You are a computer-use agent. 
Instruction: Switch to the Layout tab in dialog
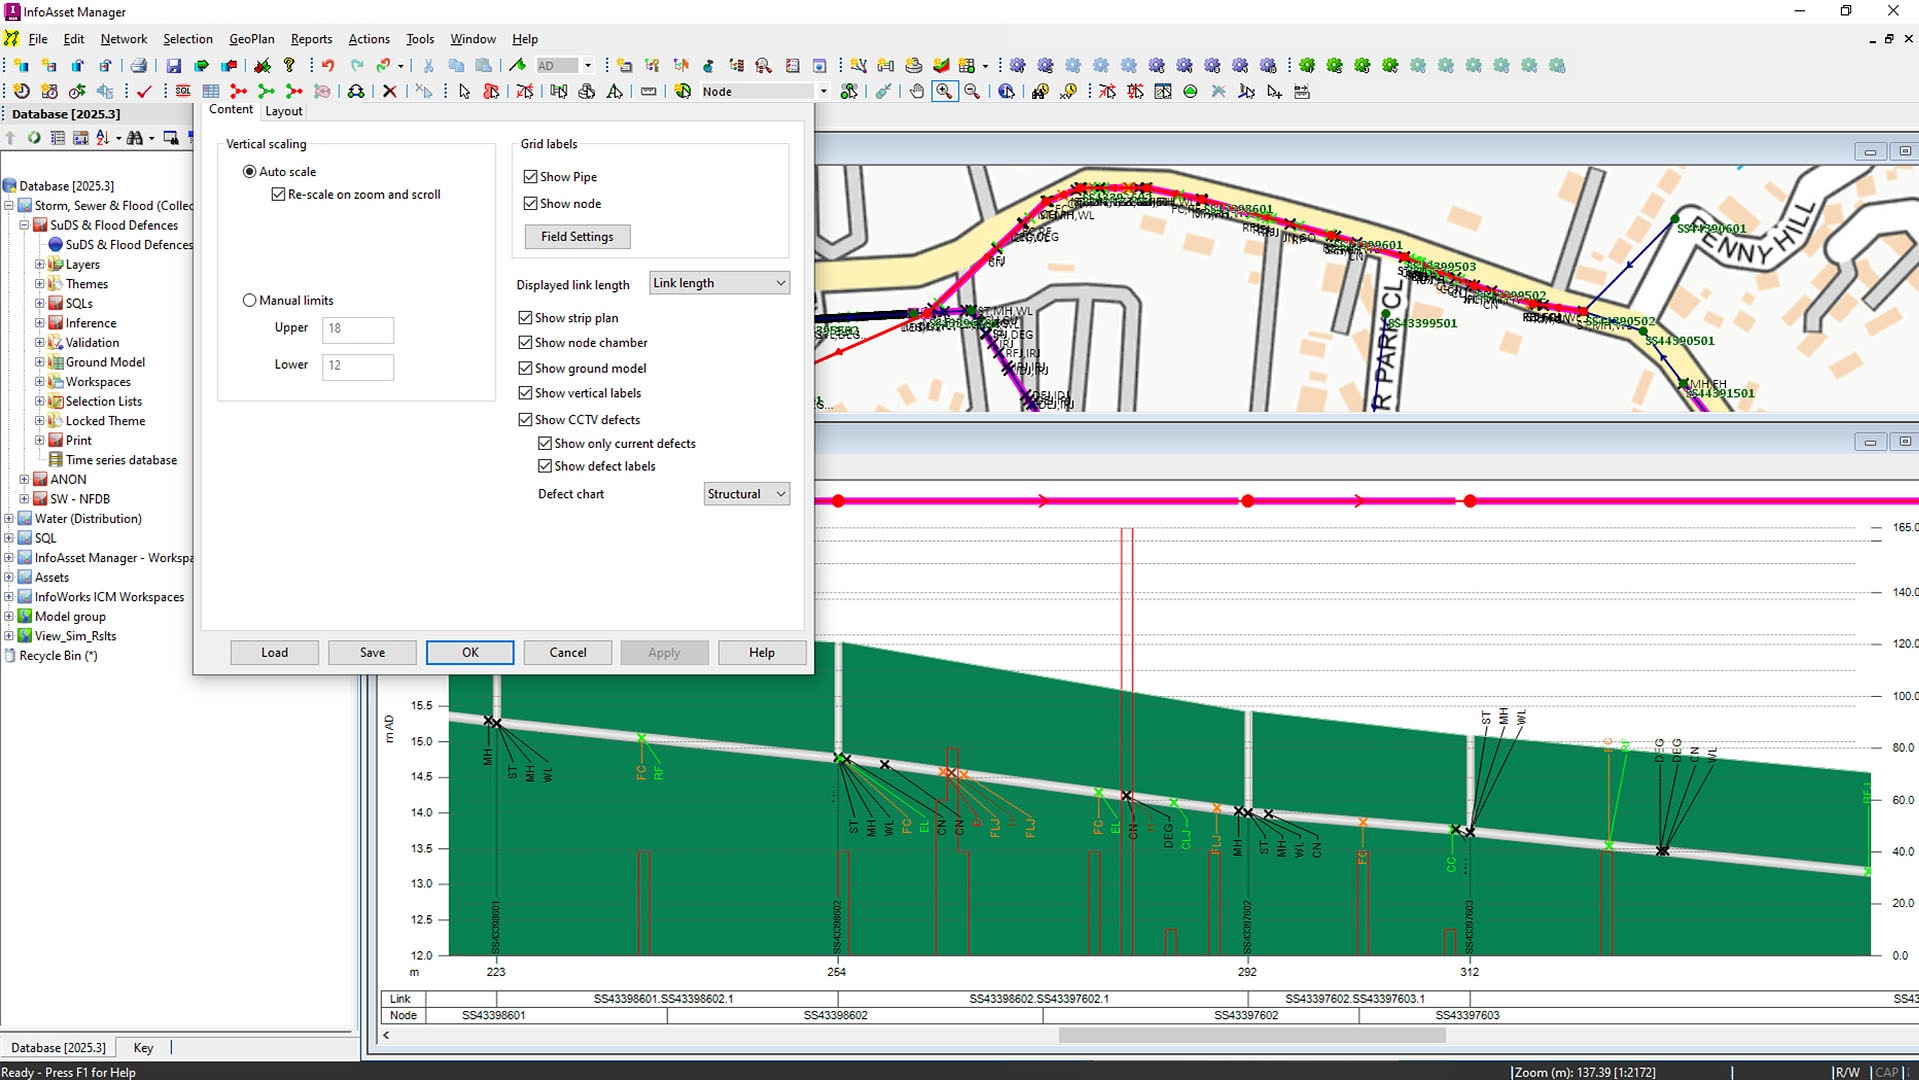284,111
